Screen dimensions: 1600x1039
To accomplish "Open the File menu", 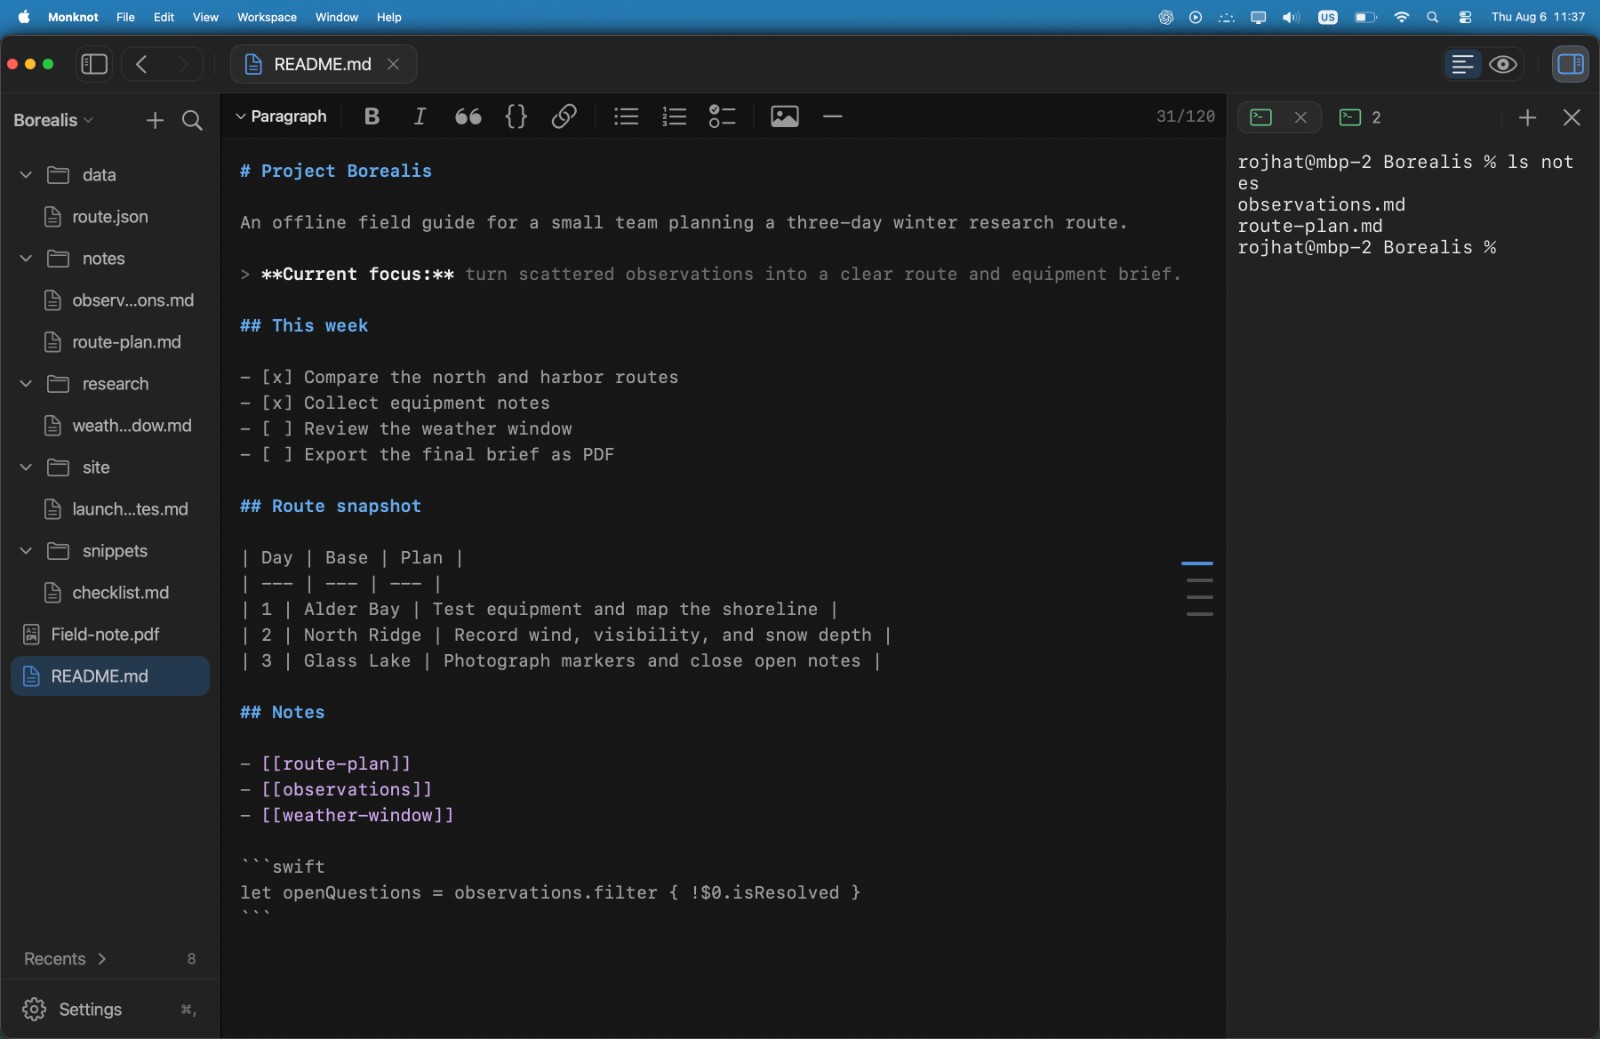I will pyautogui.click(x=125, y=17).
